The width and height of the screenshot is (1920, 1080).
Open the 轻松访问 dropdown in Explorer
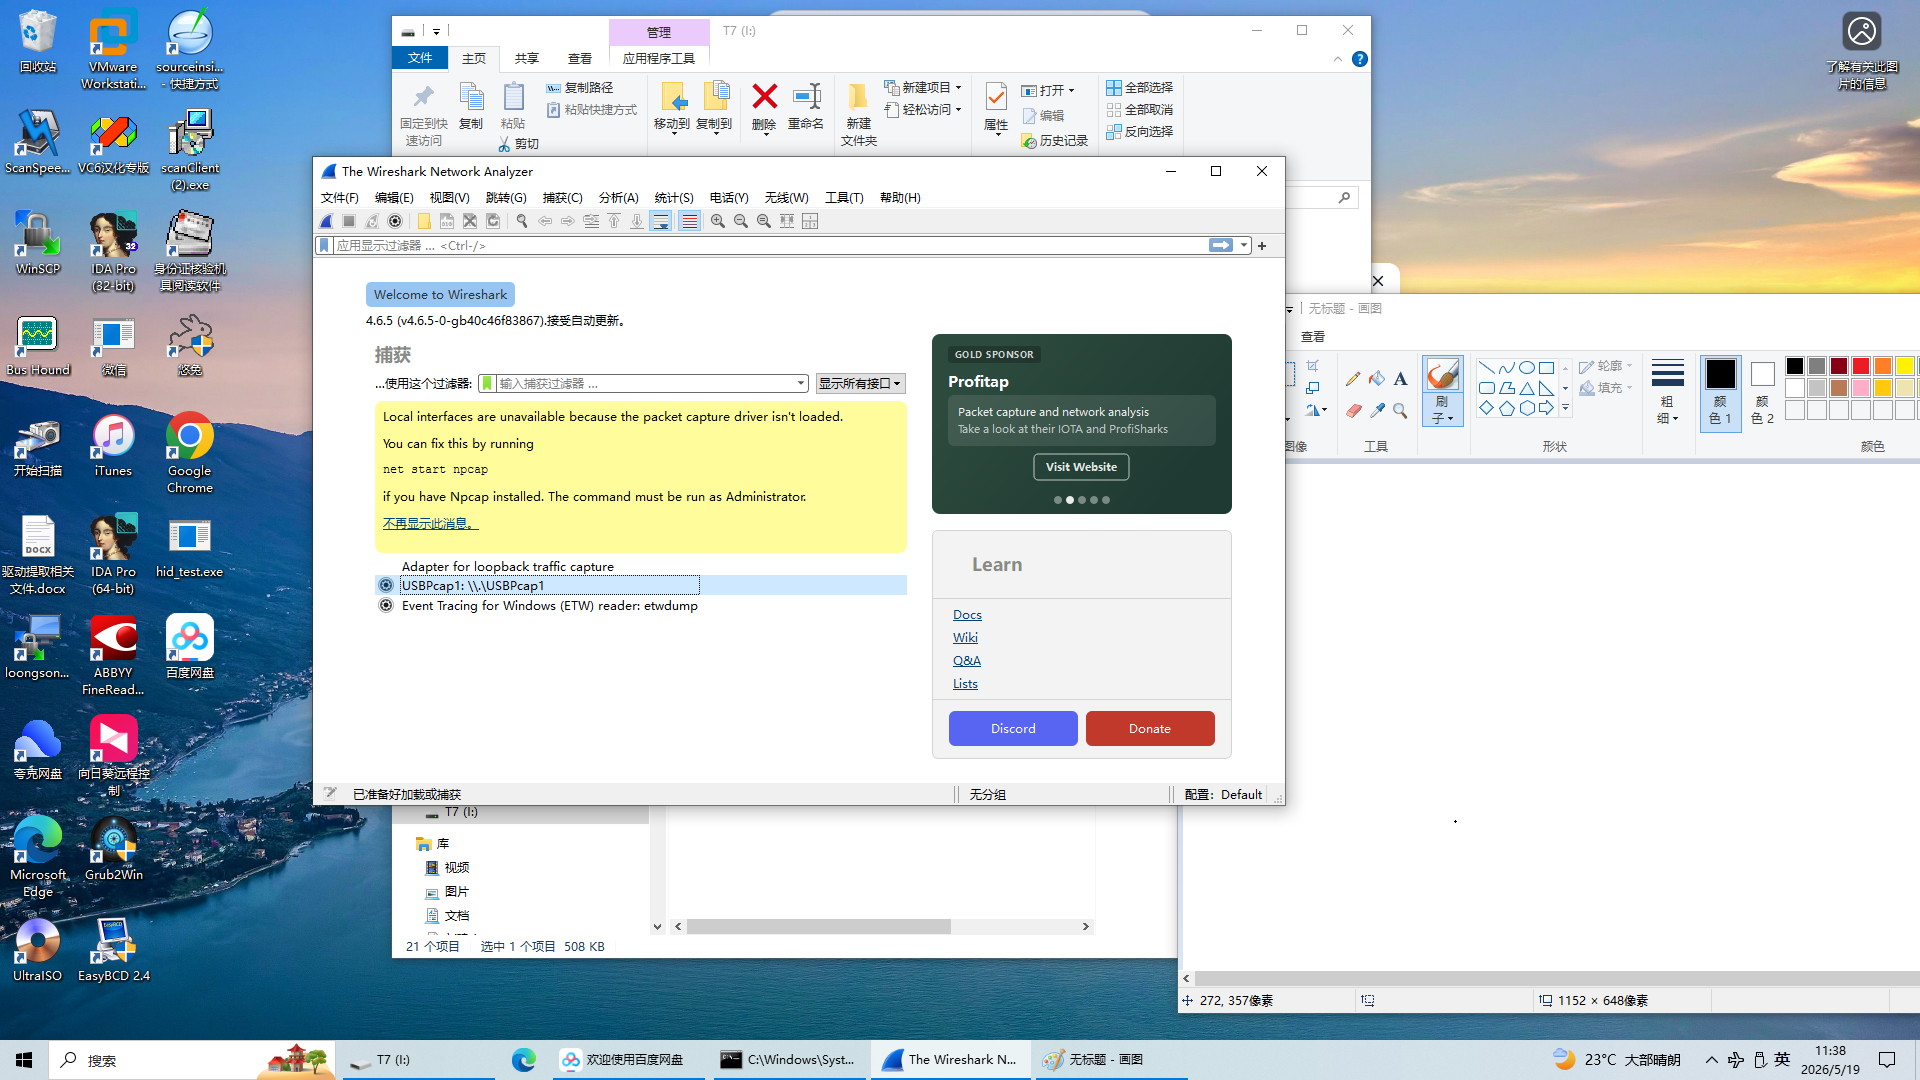[923, 110]
